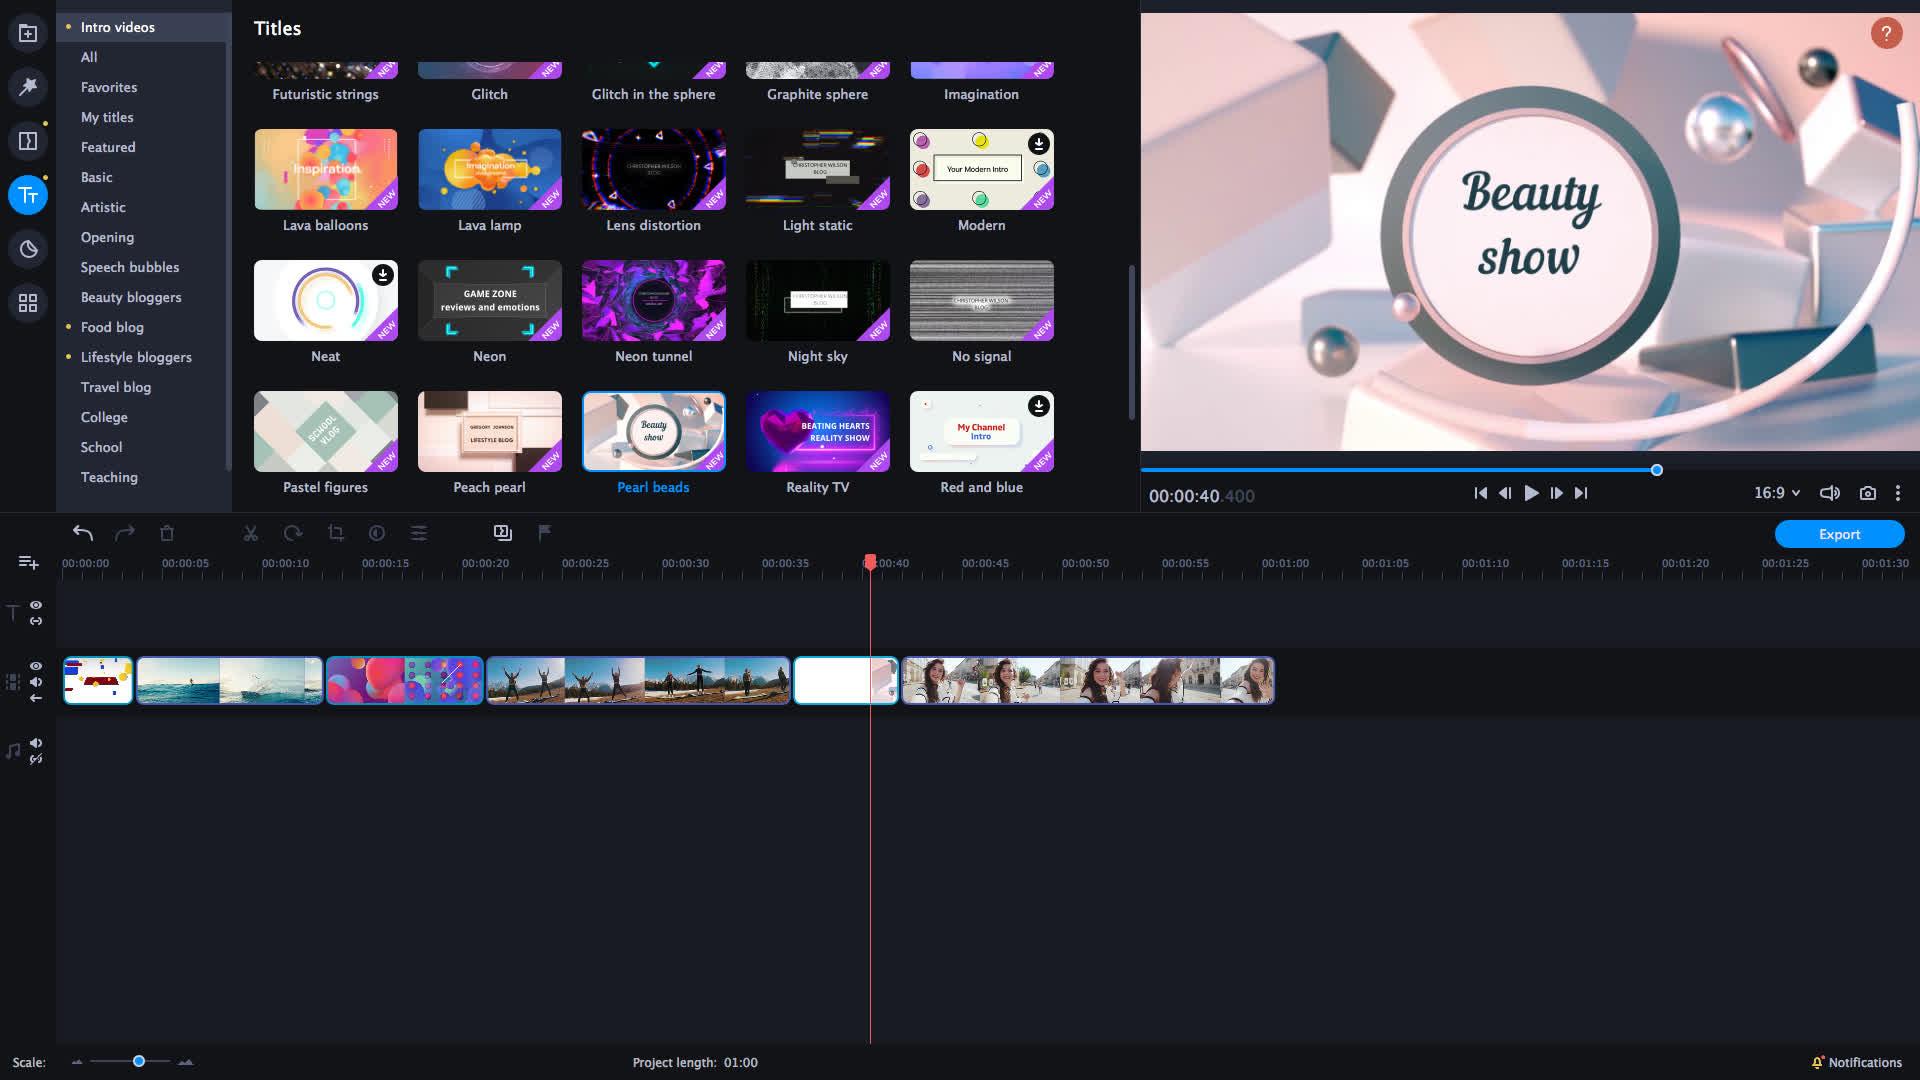
Task: Open the add-track menu above the timeline
Action: pyautogui.click(x=27, y=562)
